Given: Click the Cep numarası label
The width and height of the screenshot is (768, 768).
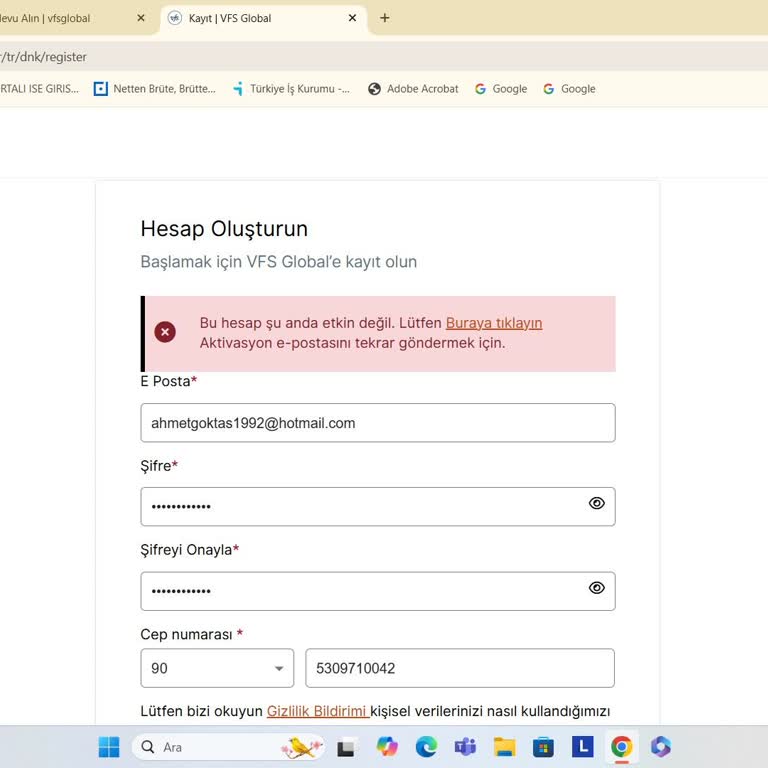Looking at the screenshot, I should 186,634.
